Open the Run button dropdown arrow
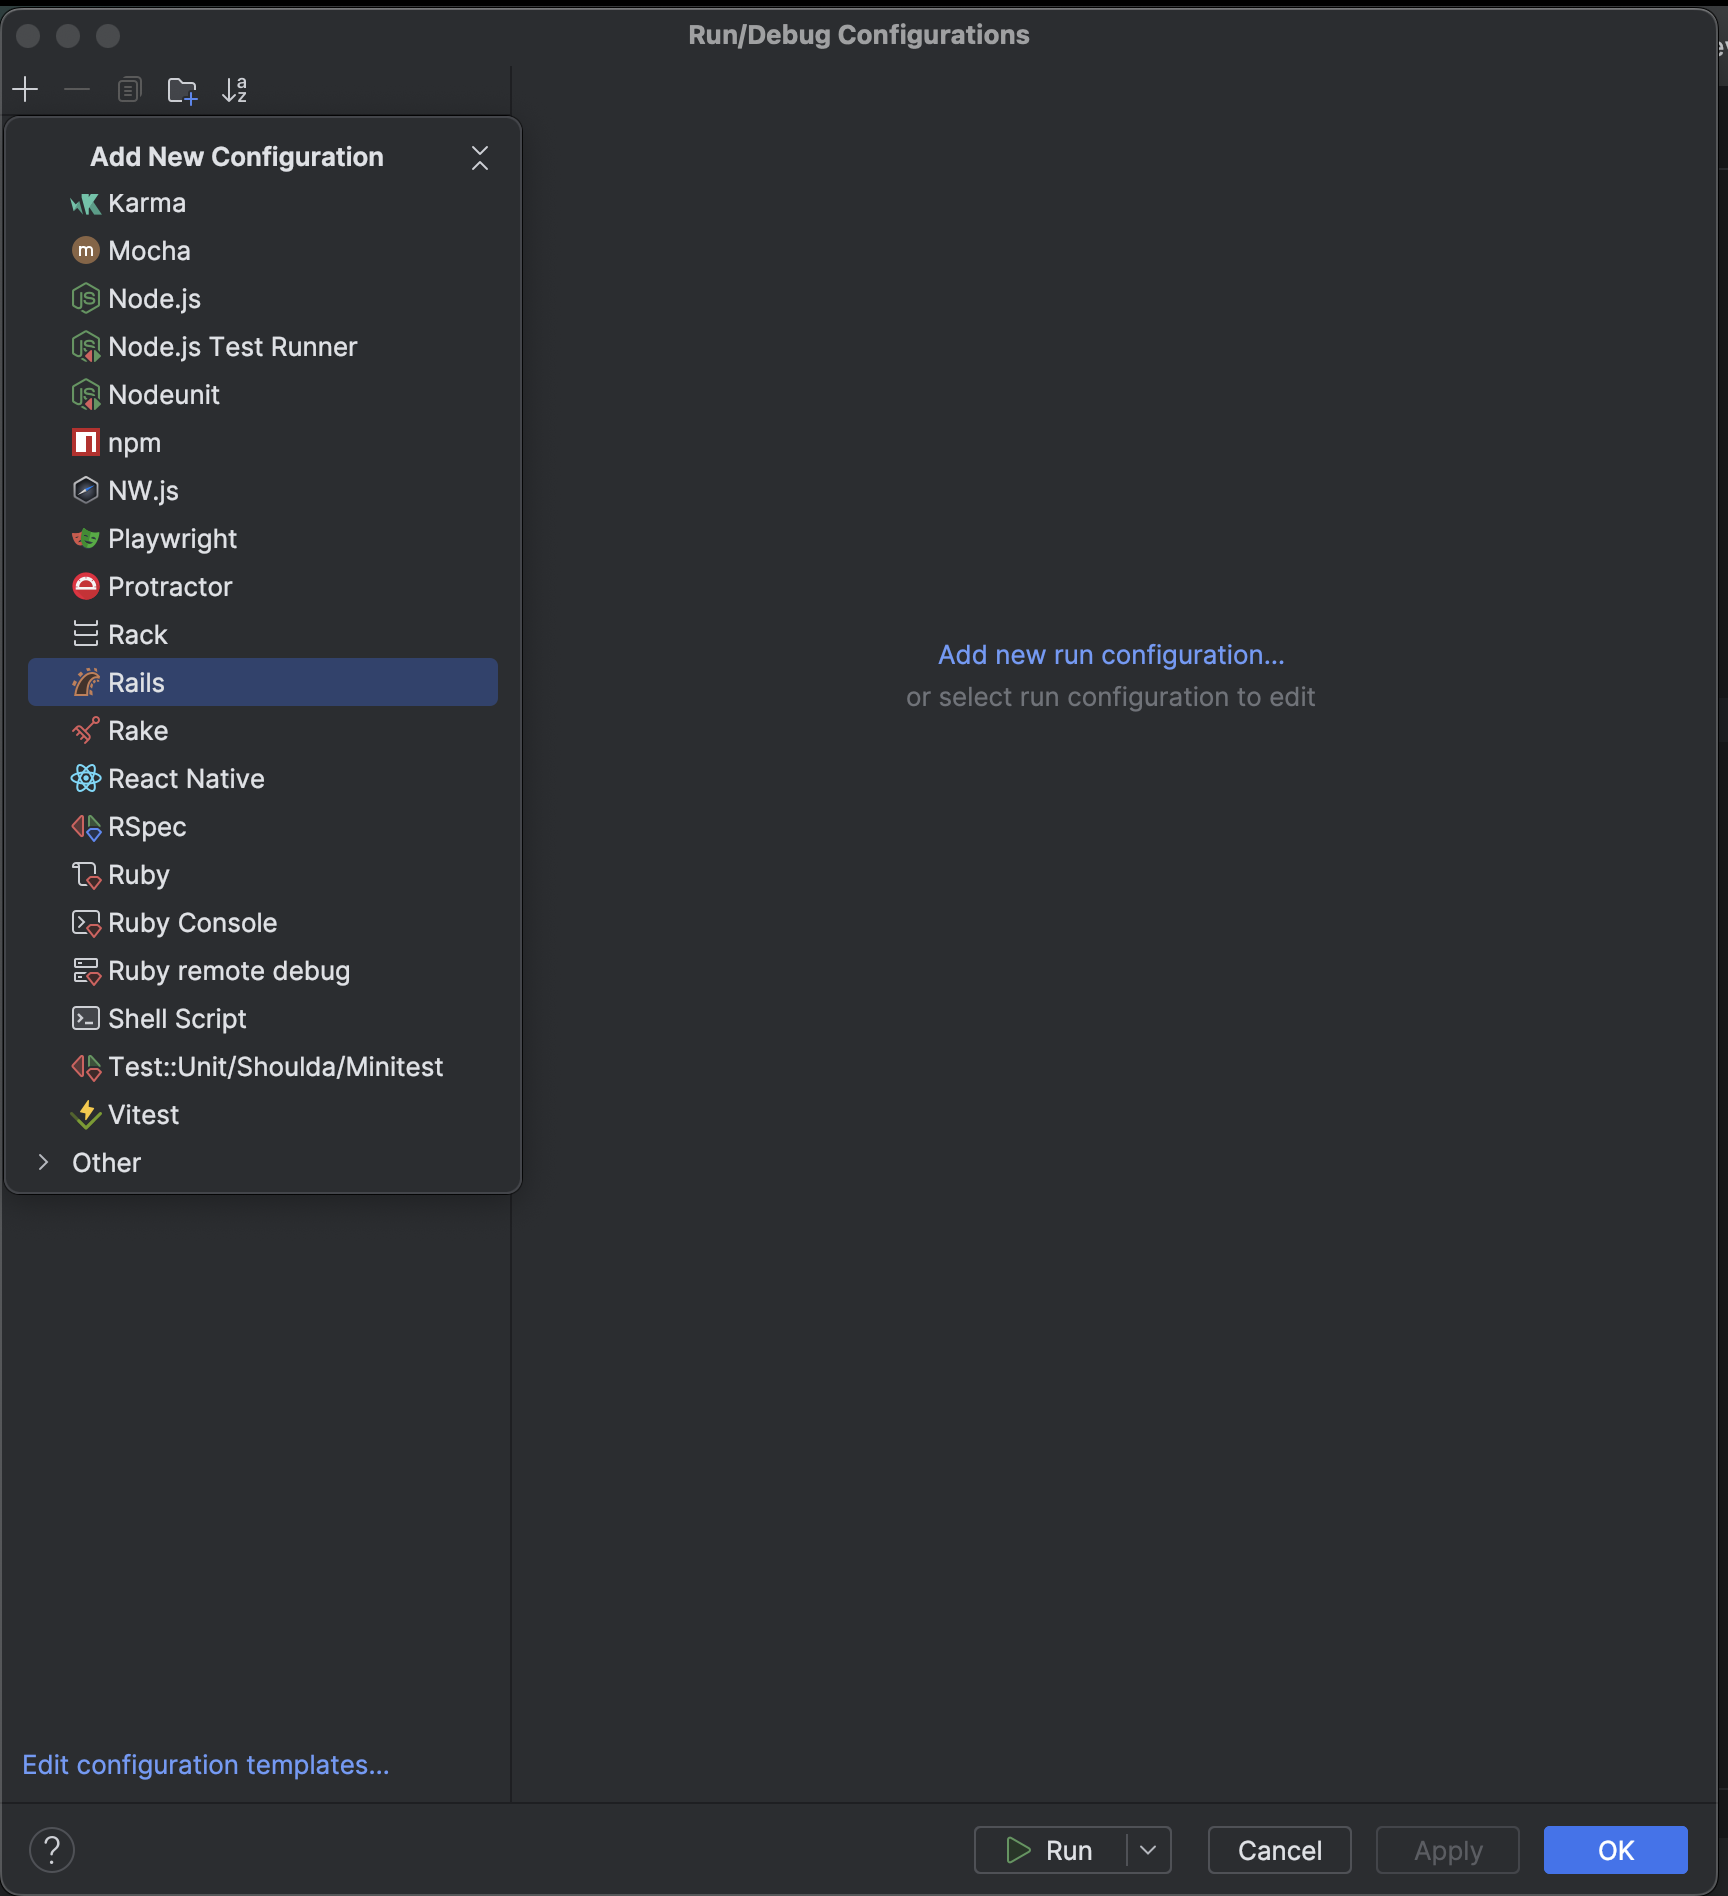 pos(1148,1850)
